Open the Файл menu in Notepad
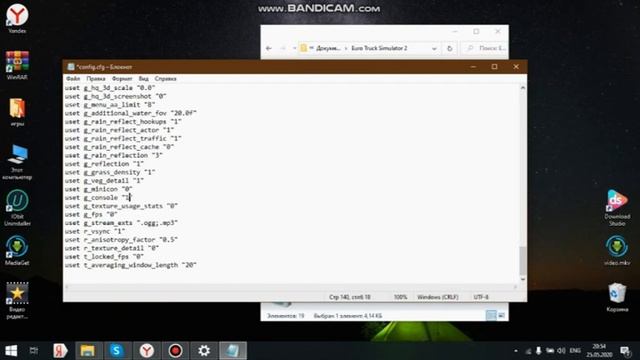The height and width of the screenshot is (360, 640). tap(73, 78)
